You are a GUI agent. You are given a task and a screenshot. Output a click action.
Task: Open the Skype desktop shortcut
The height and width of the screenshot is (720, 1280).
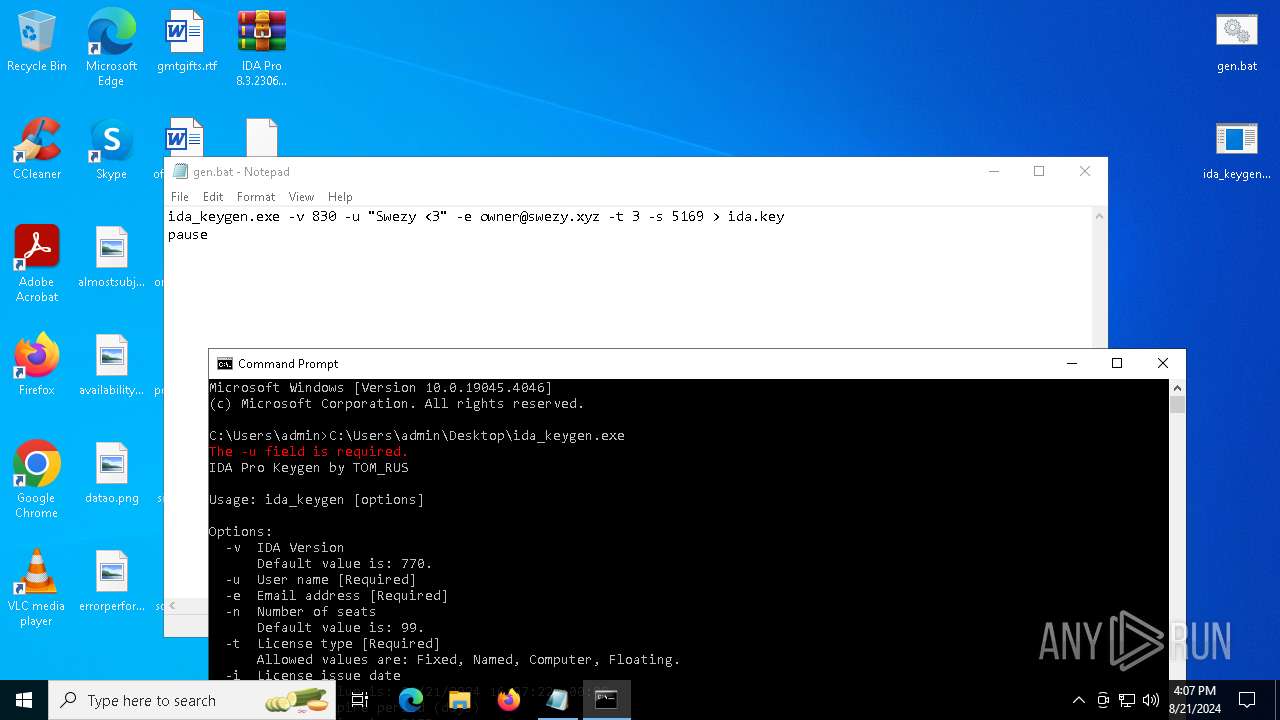click(111, 150)
